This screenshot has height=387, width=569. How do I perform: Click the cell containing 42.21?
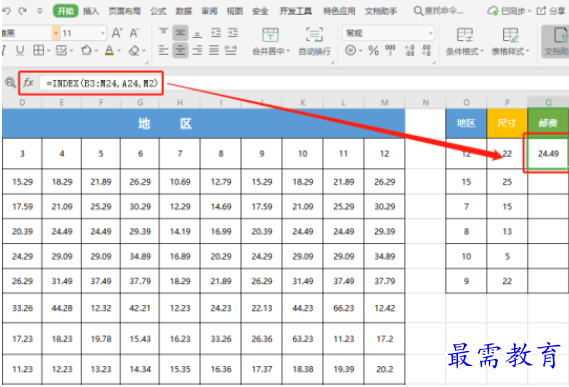tap(140, 308)
